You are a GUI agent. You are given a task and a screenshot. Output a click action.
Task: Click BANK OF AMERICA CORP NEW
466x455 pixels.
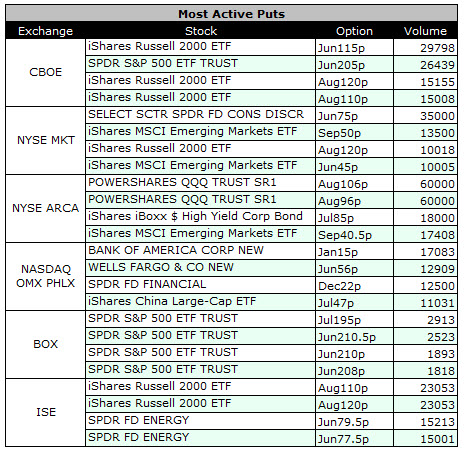(176, 250)
